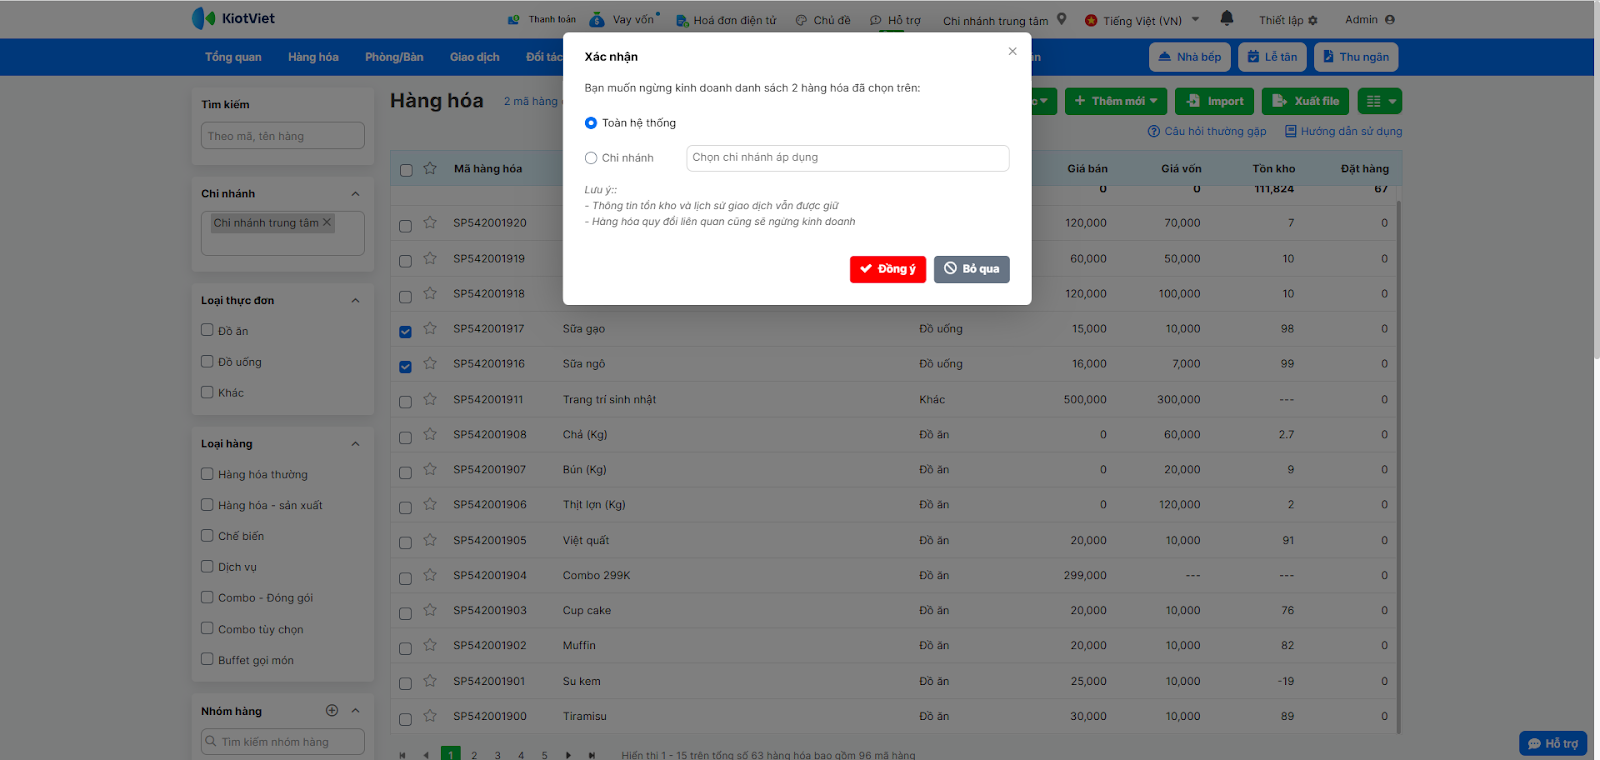1600x760 pixels.
Task: Open the Thu ngân screen
Action: [x=1356, y=57]
